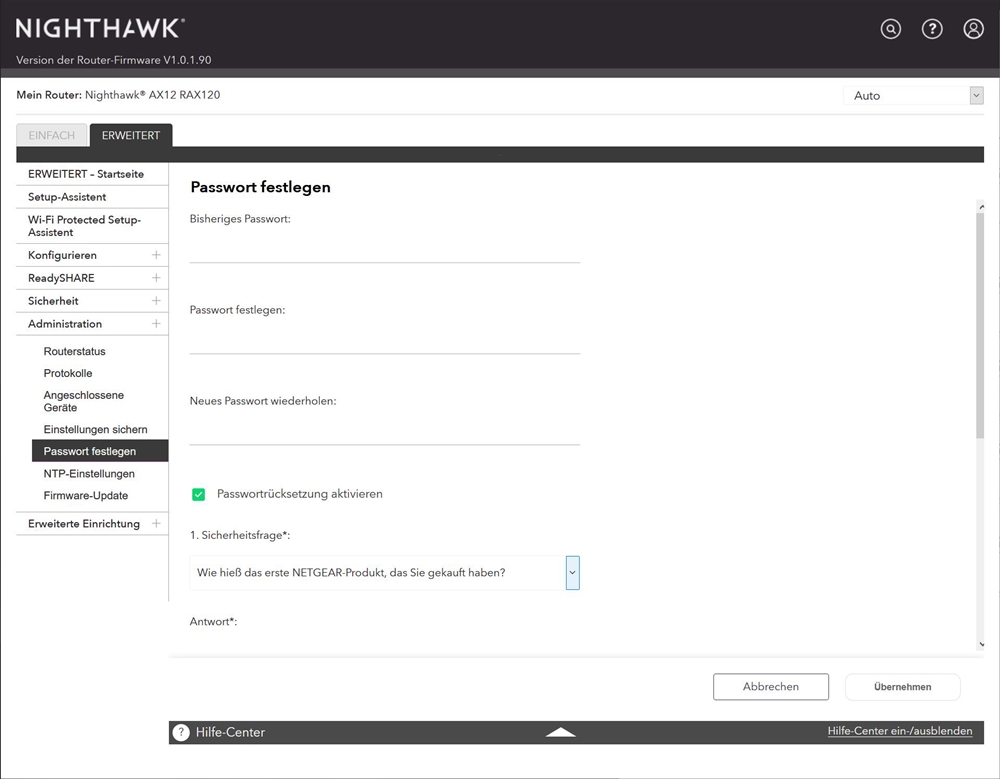
Task: Click the Hilfe-Center question mark icon
Action: pyautogui.click(x=181, y=732)
